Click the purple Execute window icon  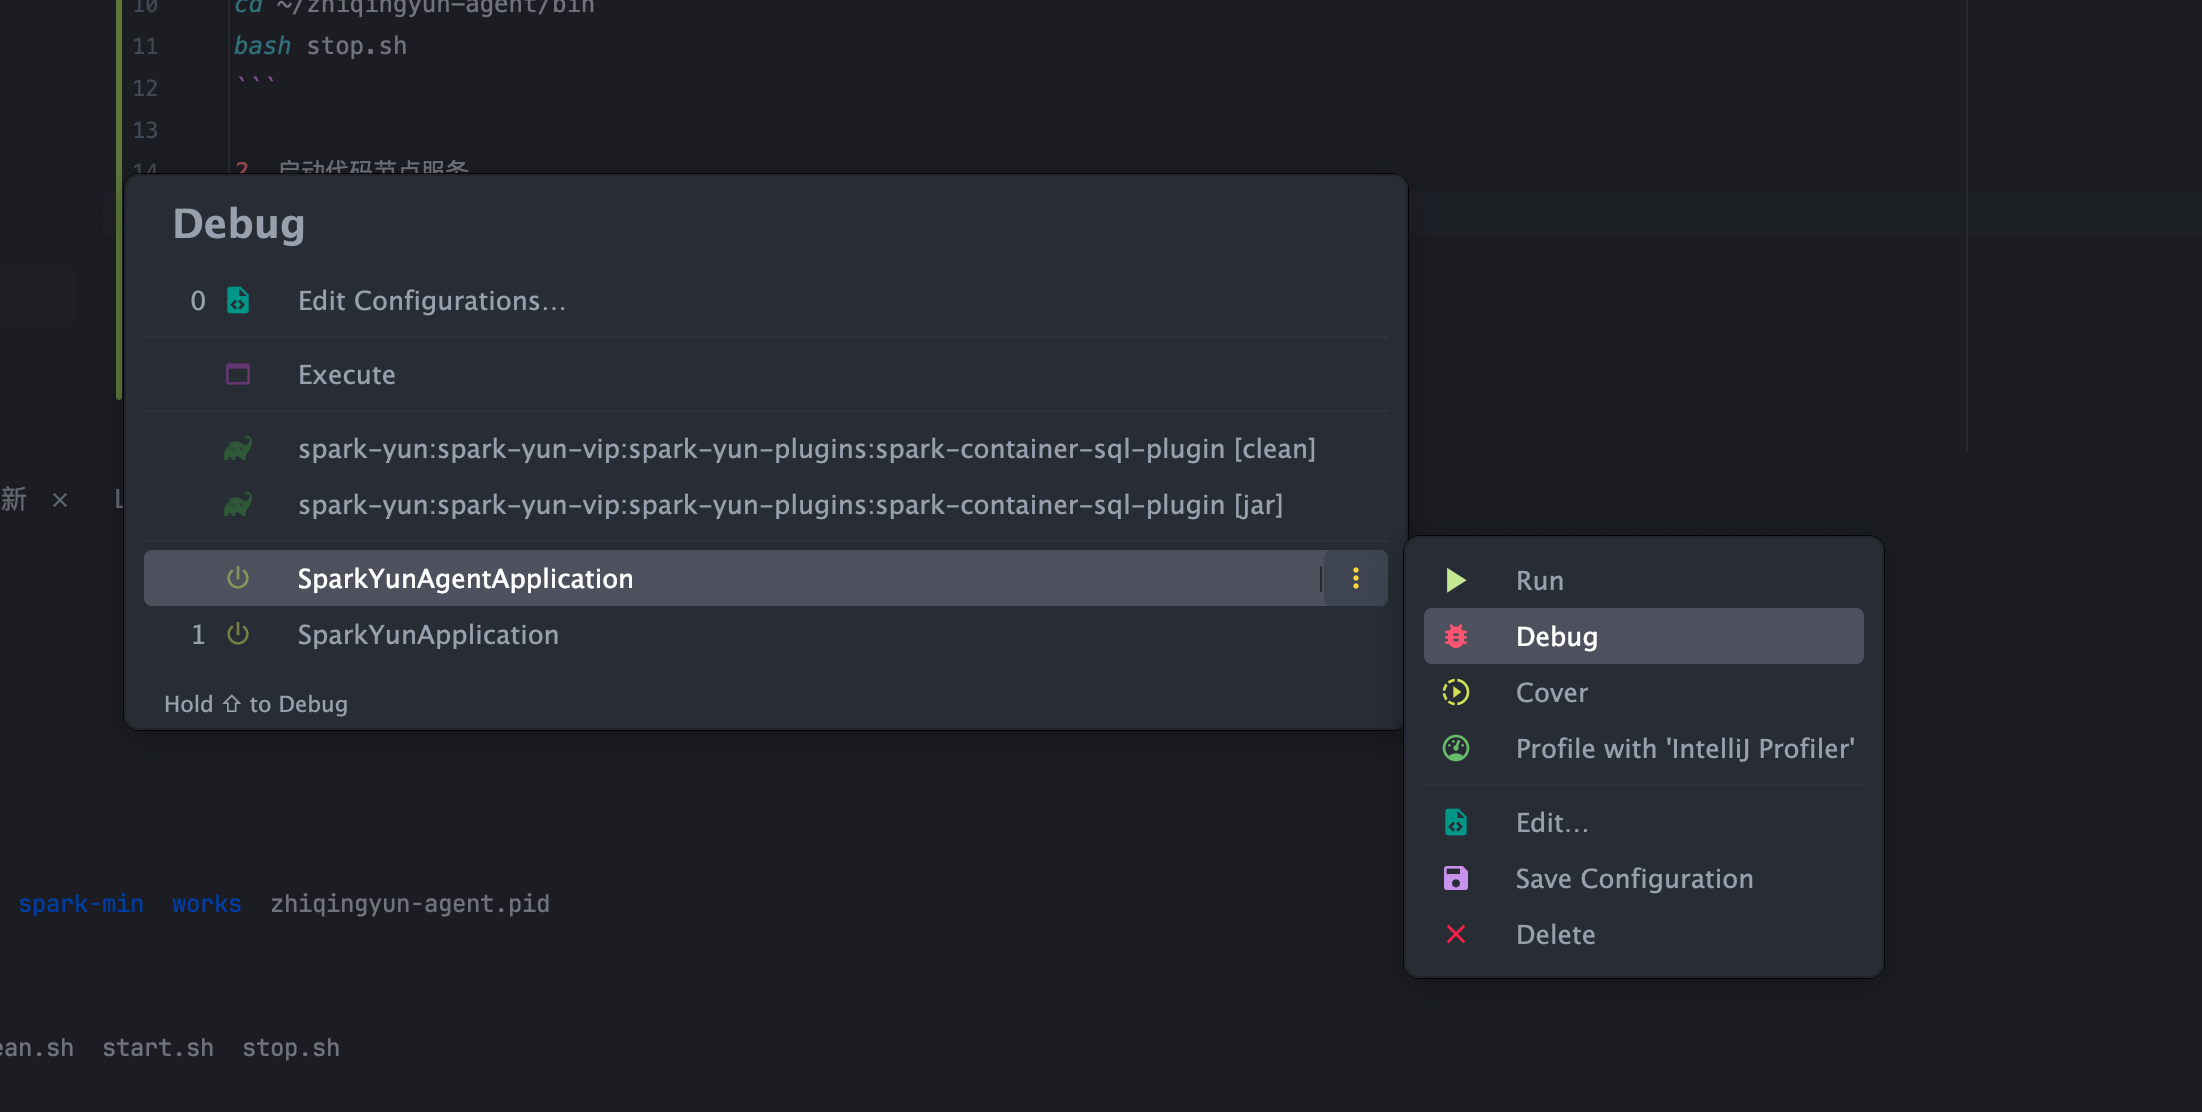pyautogui.click(x=238, y=374)
